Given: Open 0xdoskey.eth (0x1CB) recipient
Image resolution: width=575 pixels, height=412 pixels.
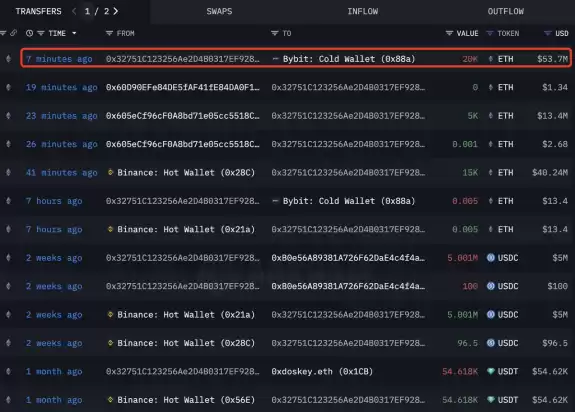Looking at the screenshot, I should point(322,372).
